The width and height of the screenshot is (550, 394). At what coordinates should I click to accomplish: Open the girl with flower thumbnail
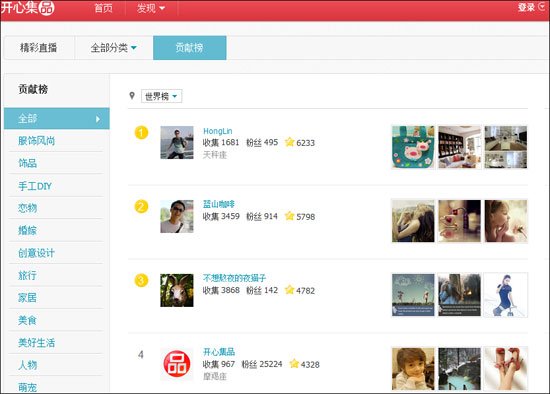click(x=505, y=221)
